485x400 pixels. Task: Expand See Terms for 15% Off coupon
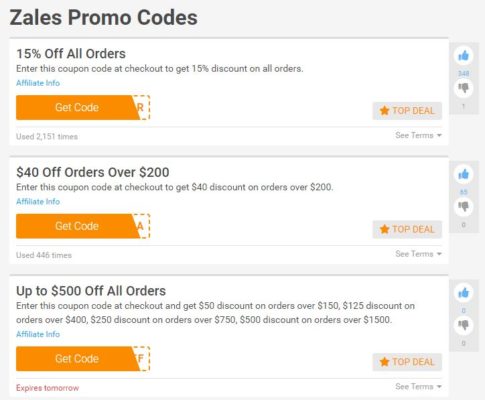click(418, 135)
